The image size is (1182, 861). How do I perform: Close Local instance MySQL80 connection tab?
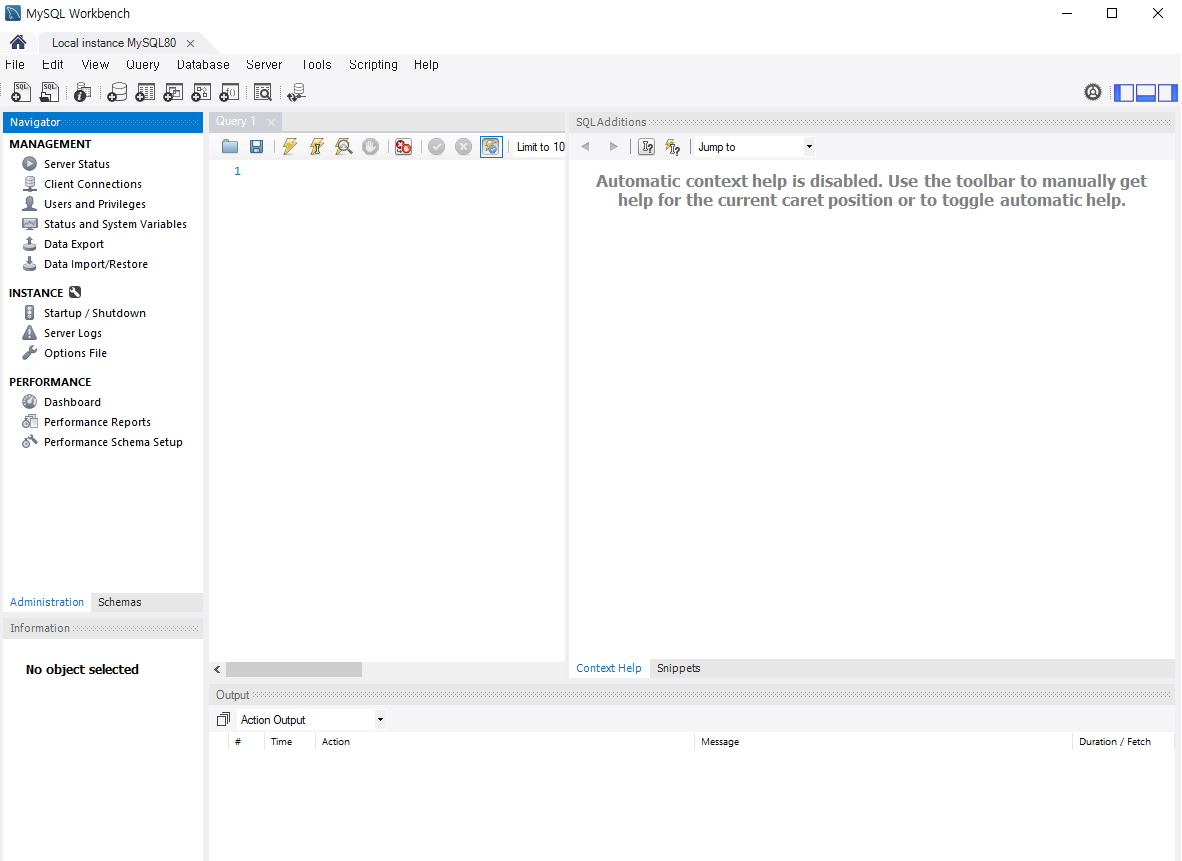click(x=190, y=43)
